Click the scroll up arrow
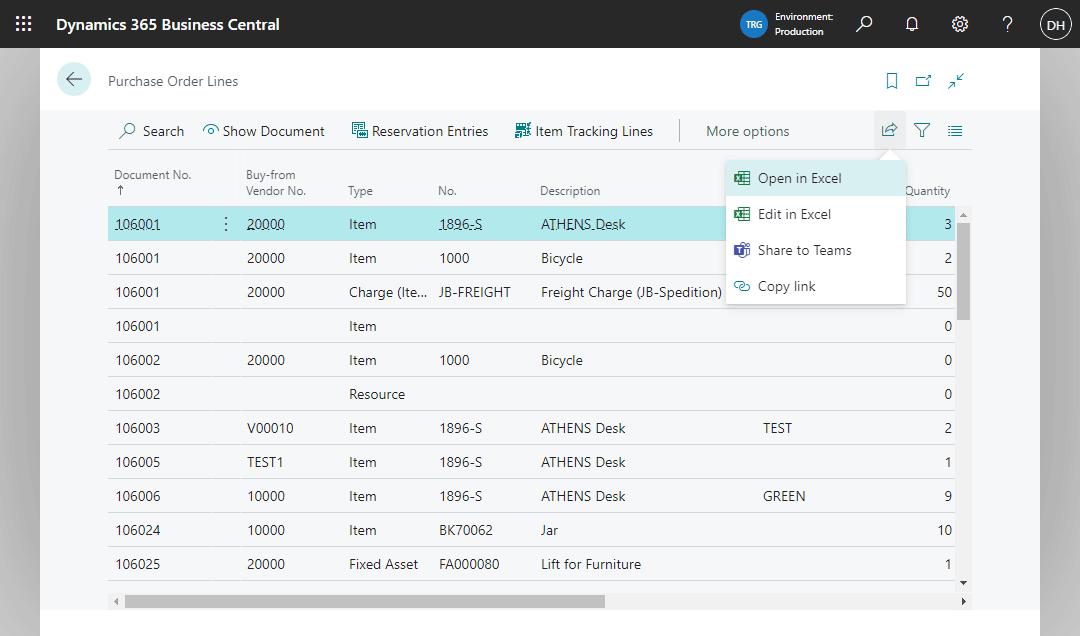The width and height of the screenshot is (1080, 636). (963, 215)
